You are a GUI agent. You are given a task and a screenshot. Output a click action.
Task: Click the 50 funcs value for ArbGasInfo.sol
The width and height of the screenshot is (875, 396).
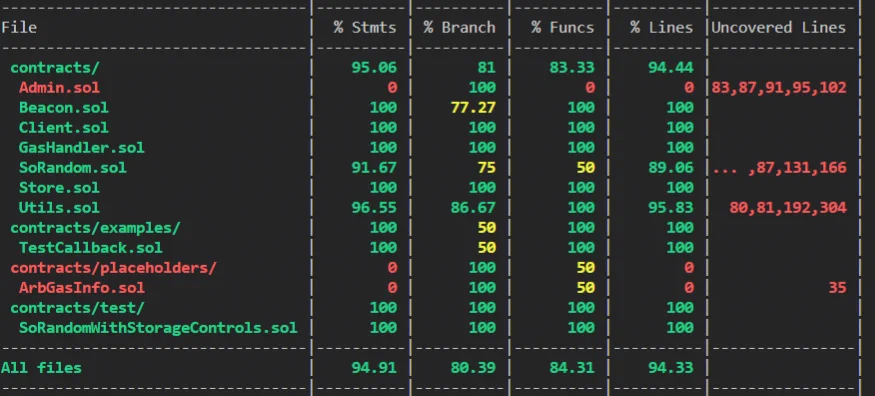tap(585, 288)
